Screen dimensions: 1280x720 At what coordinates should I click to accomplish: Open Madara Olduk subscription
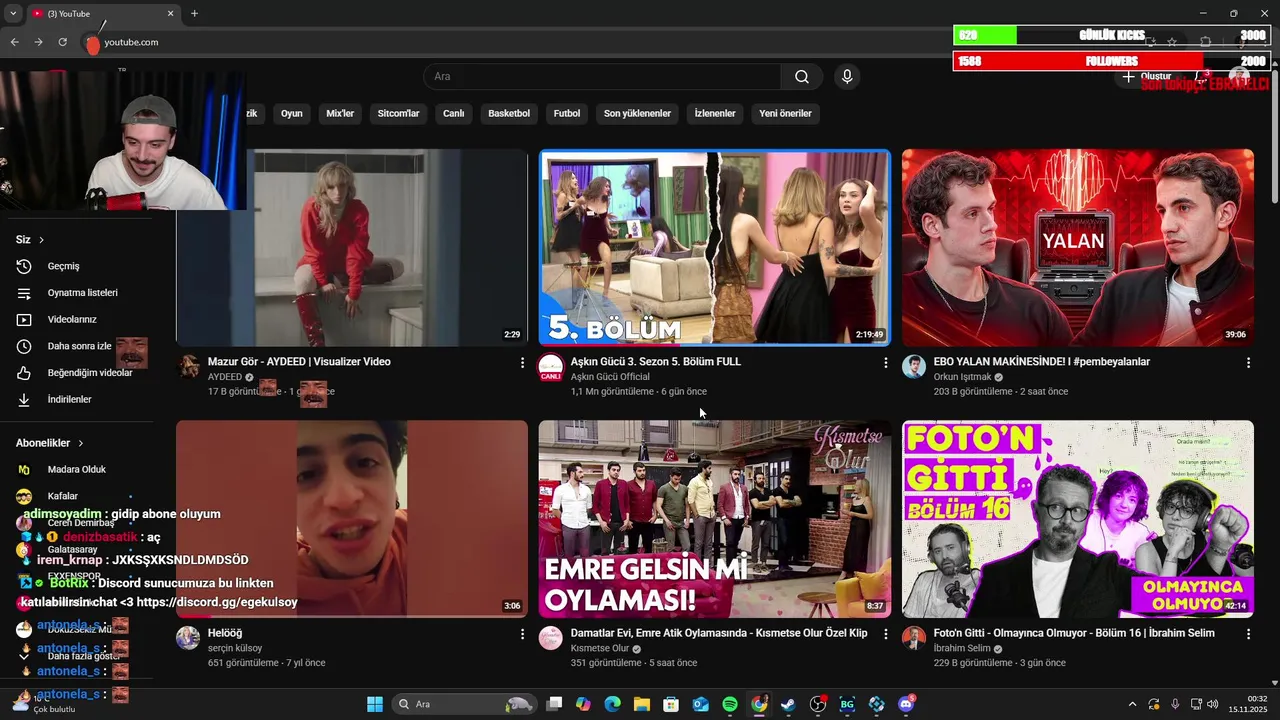(x=77, y=469)
